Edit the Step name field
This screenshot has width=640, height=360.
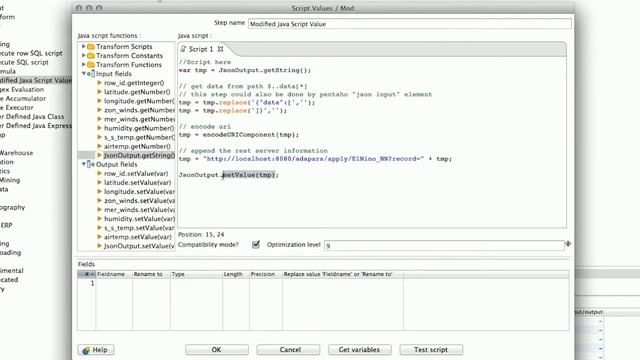pyautogui.click(x=410, y=24)
